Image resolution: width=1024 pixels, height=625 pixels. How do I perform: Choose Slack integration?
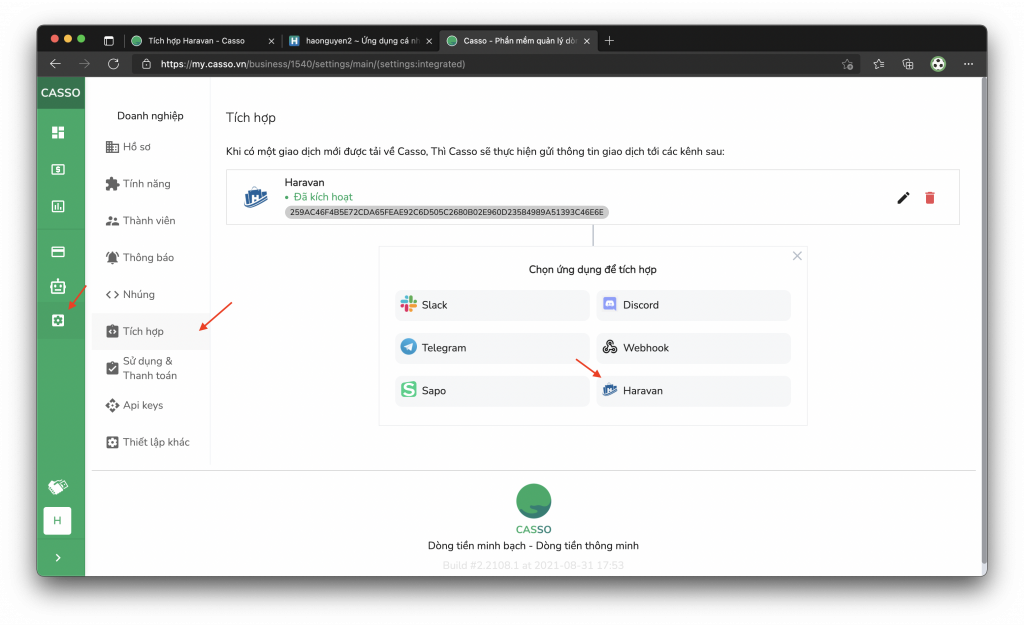click(492, 305)
